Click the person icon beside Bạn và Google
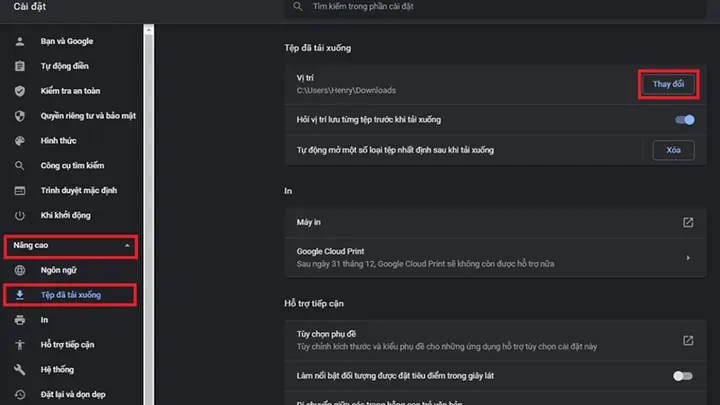Viewport: 720px width, 405px height. pos(19,41)
